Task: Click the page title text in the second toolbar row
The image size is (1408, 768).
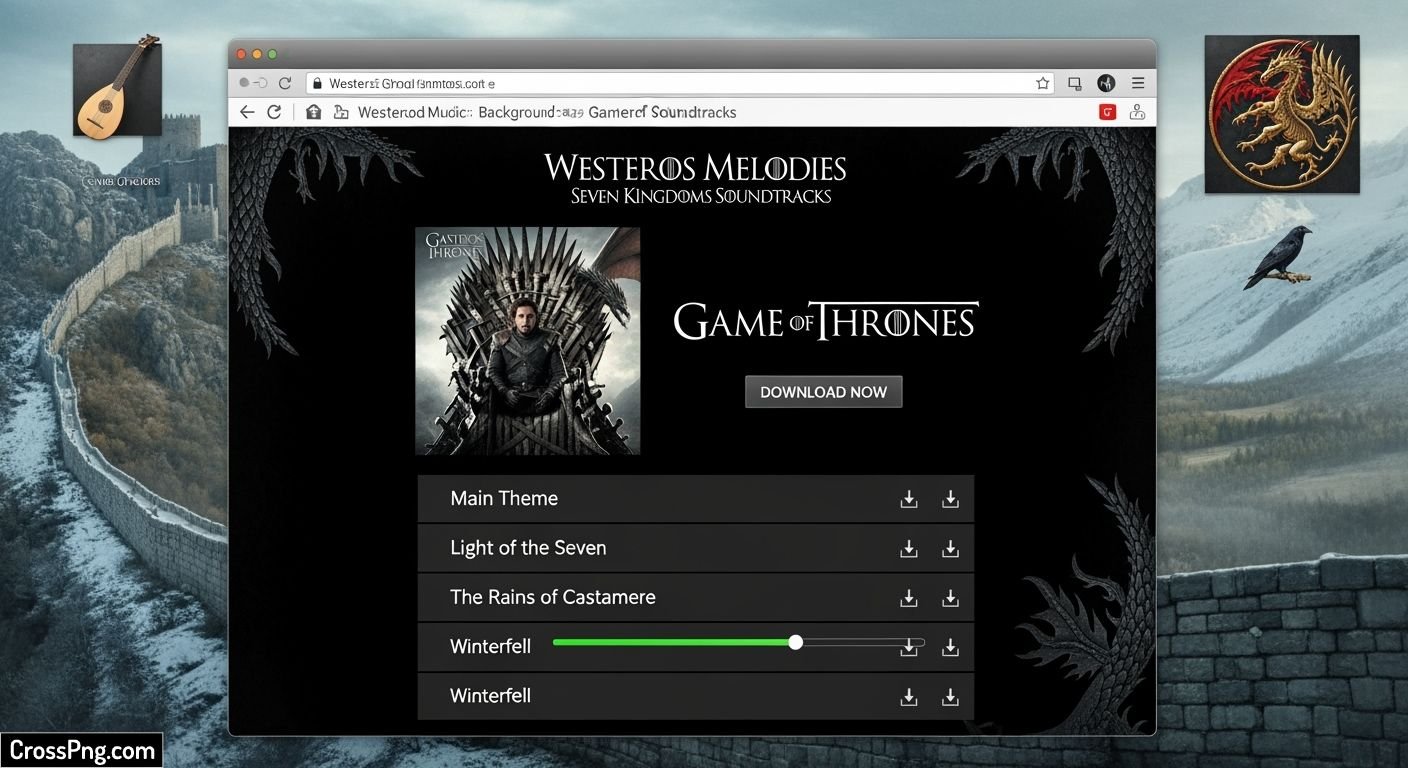Action: pyautogui.click(x=547, y=112)
